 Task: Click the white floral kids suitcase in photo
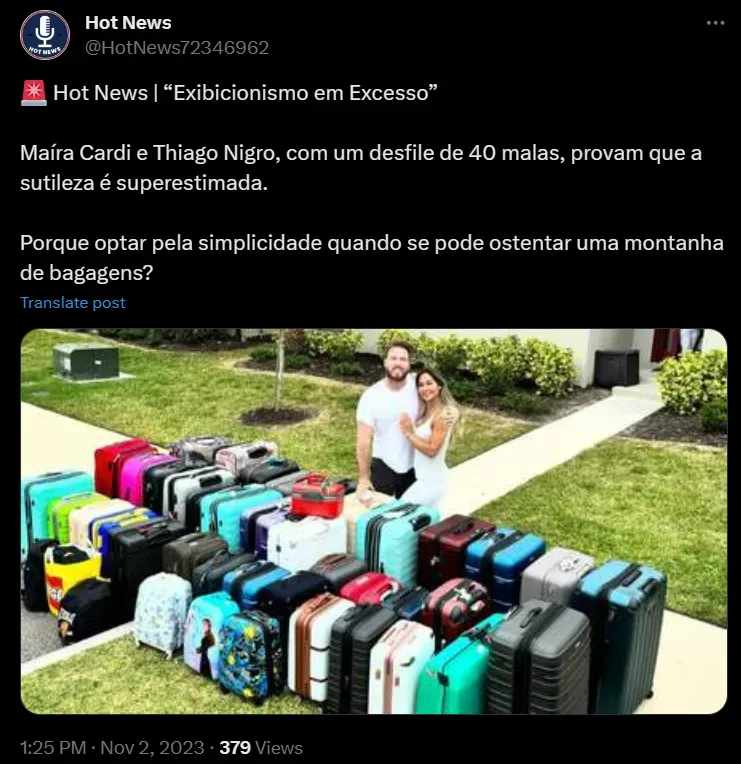(x=161, y=614)
